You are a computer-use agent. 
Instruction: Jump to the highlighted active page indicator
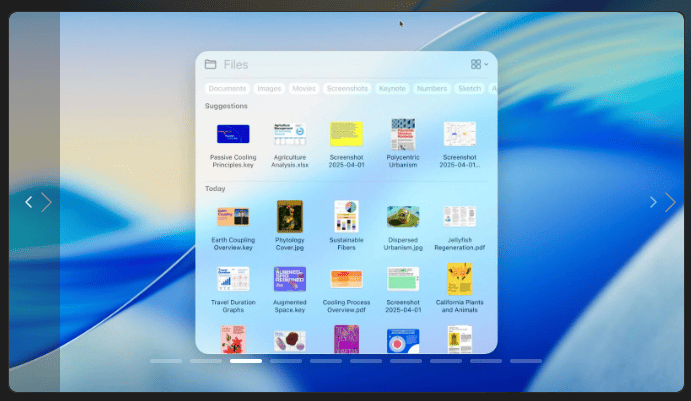246,361
